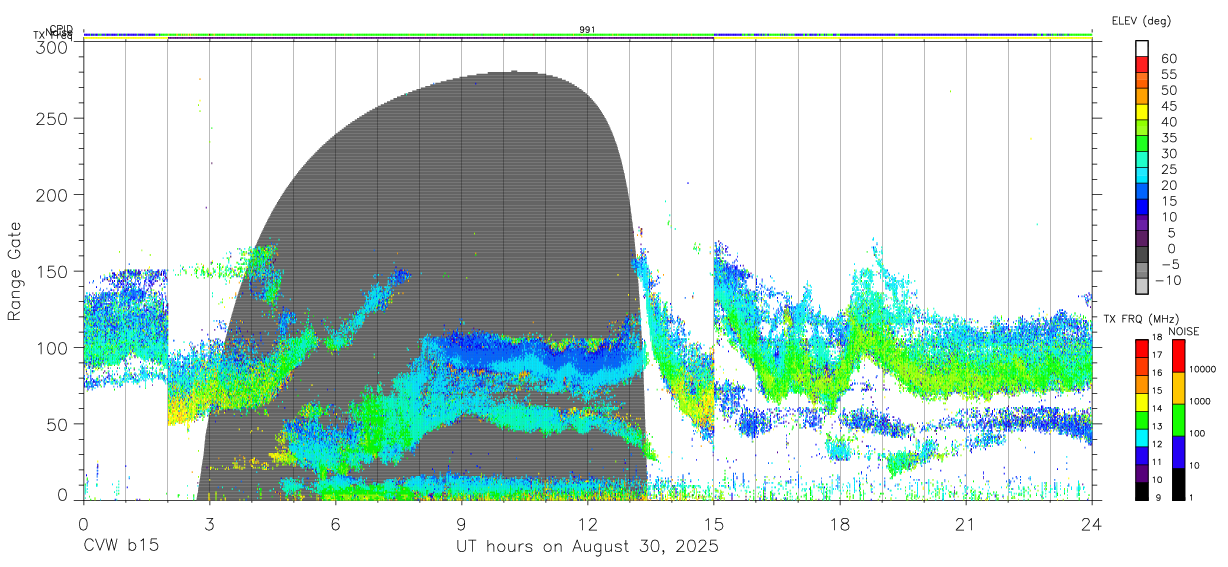The image size is (1228, 567).
Task: Click the black bottom cell of TX FRQ colorbar
Action: (1142, 491)
